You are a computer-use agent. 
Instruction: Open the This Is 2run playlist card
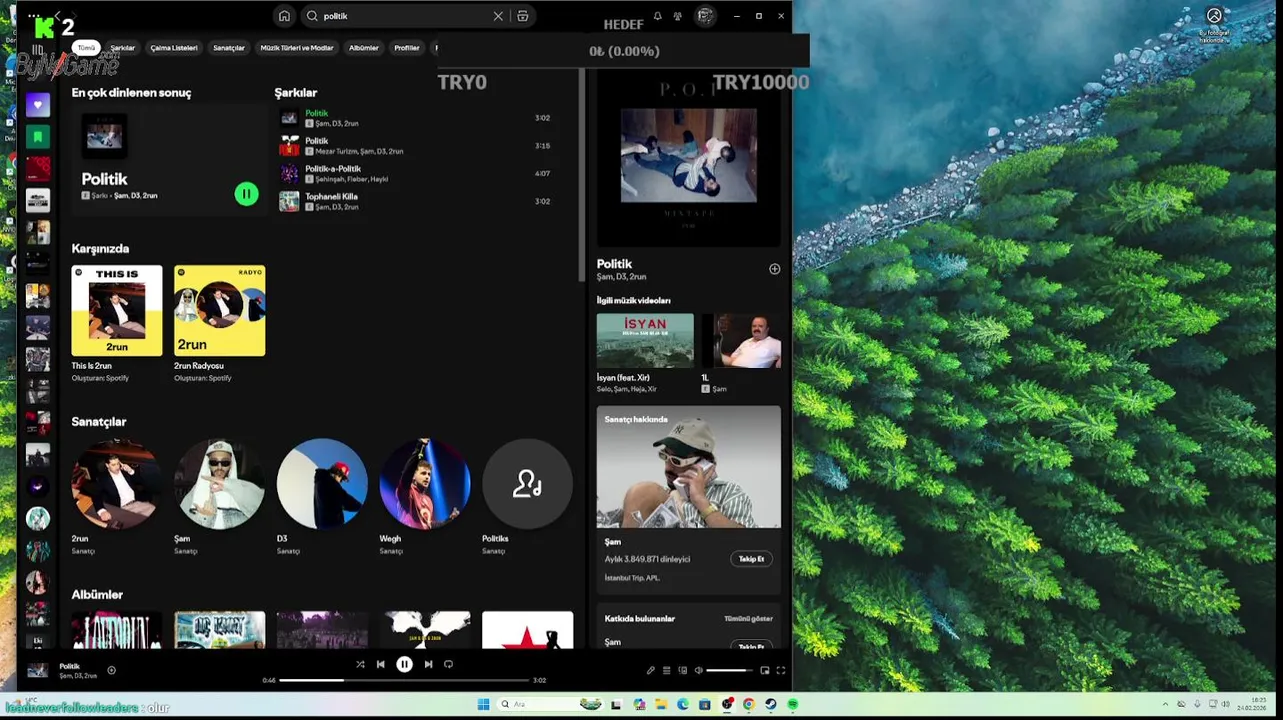tap(117, 324)
